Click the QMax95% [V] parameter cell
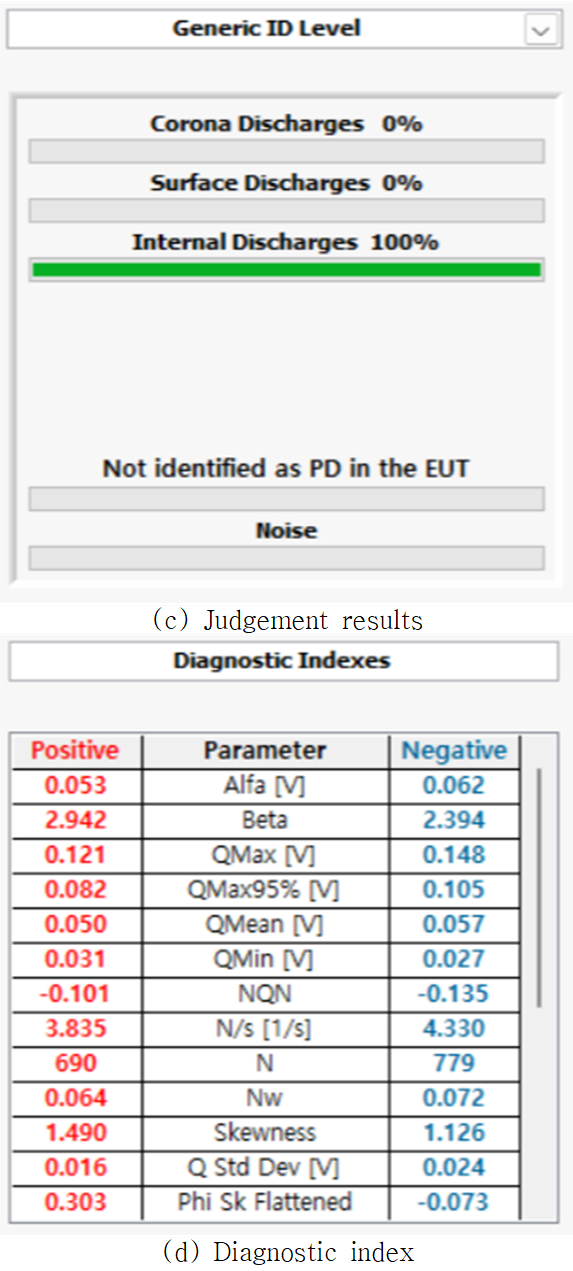573x1271 pixels. coord(265,890)
